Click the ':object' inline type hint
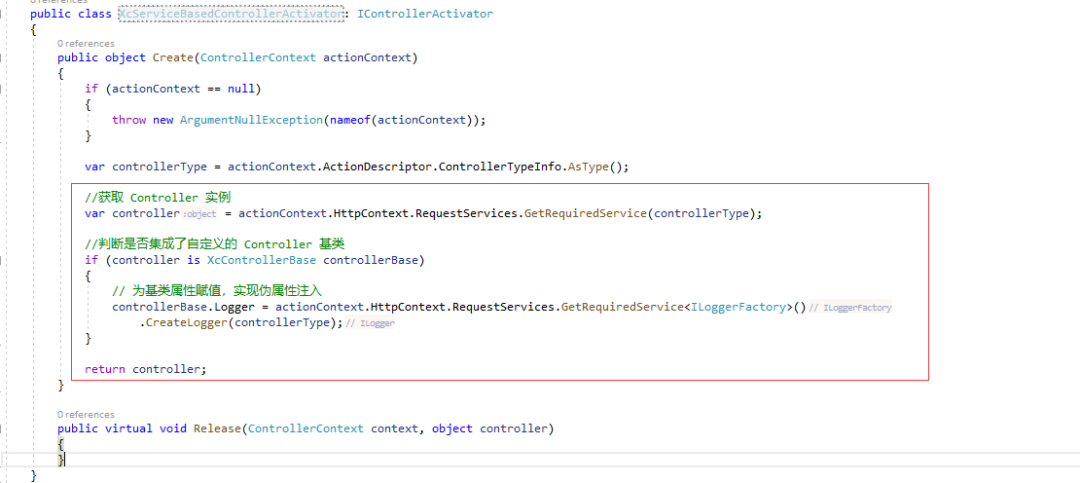Viewport: 1080px width, 483px height. 200,214
